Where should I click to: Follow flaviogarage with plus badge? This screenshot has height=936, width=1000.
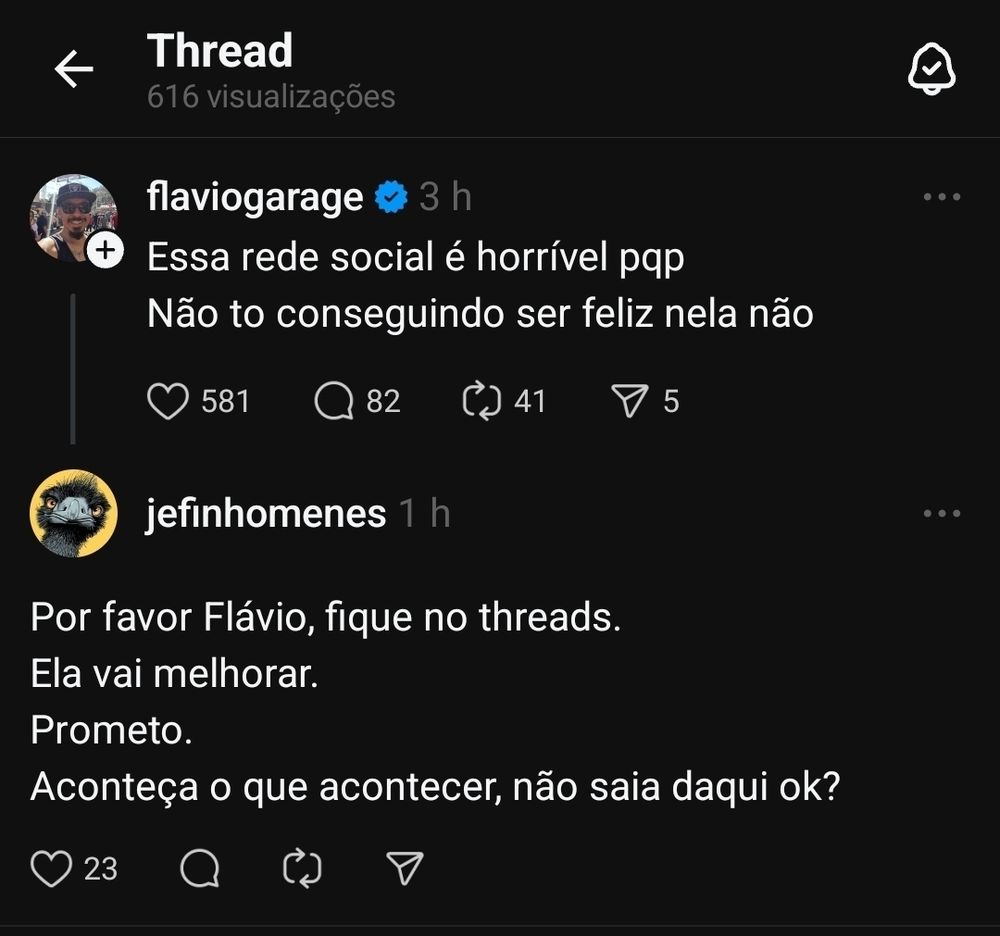(x=105, y=250)
